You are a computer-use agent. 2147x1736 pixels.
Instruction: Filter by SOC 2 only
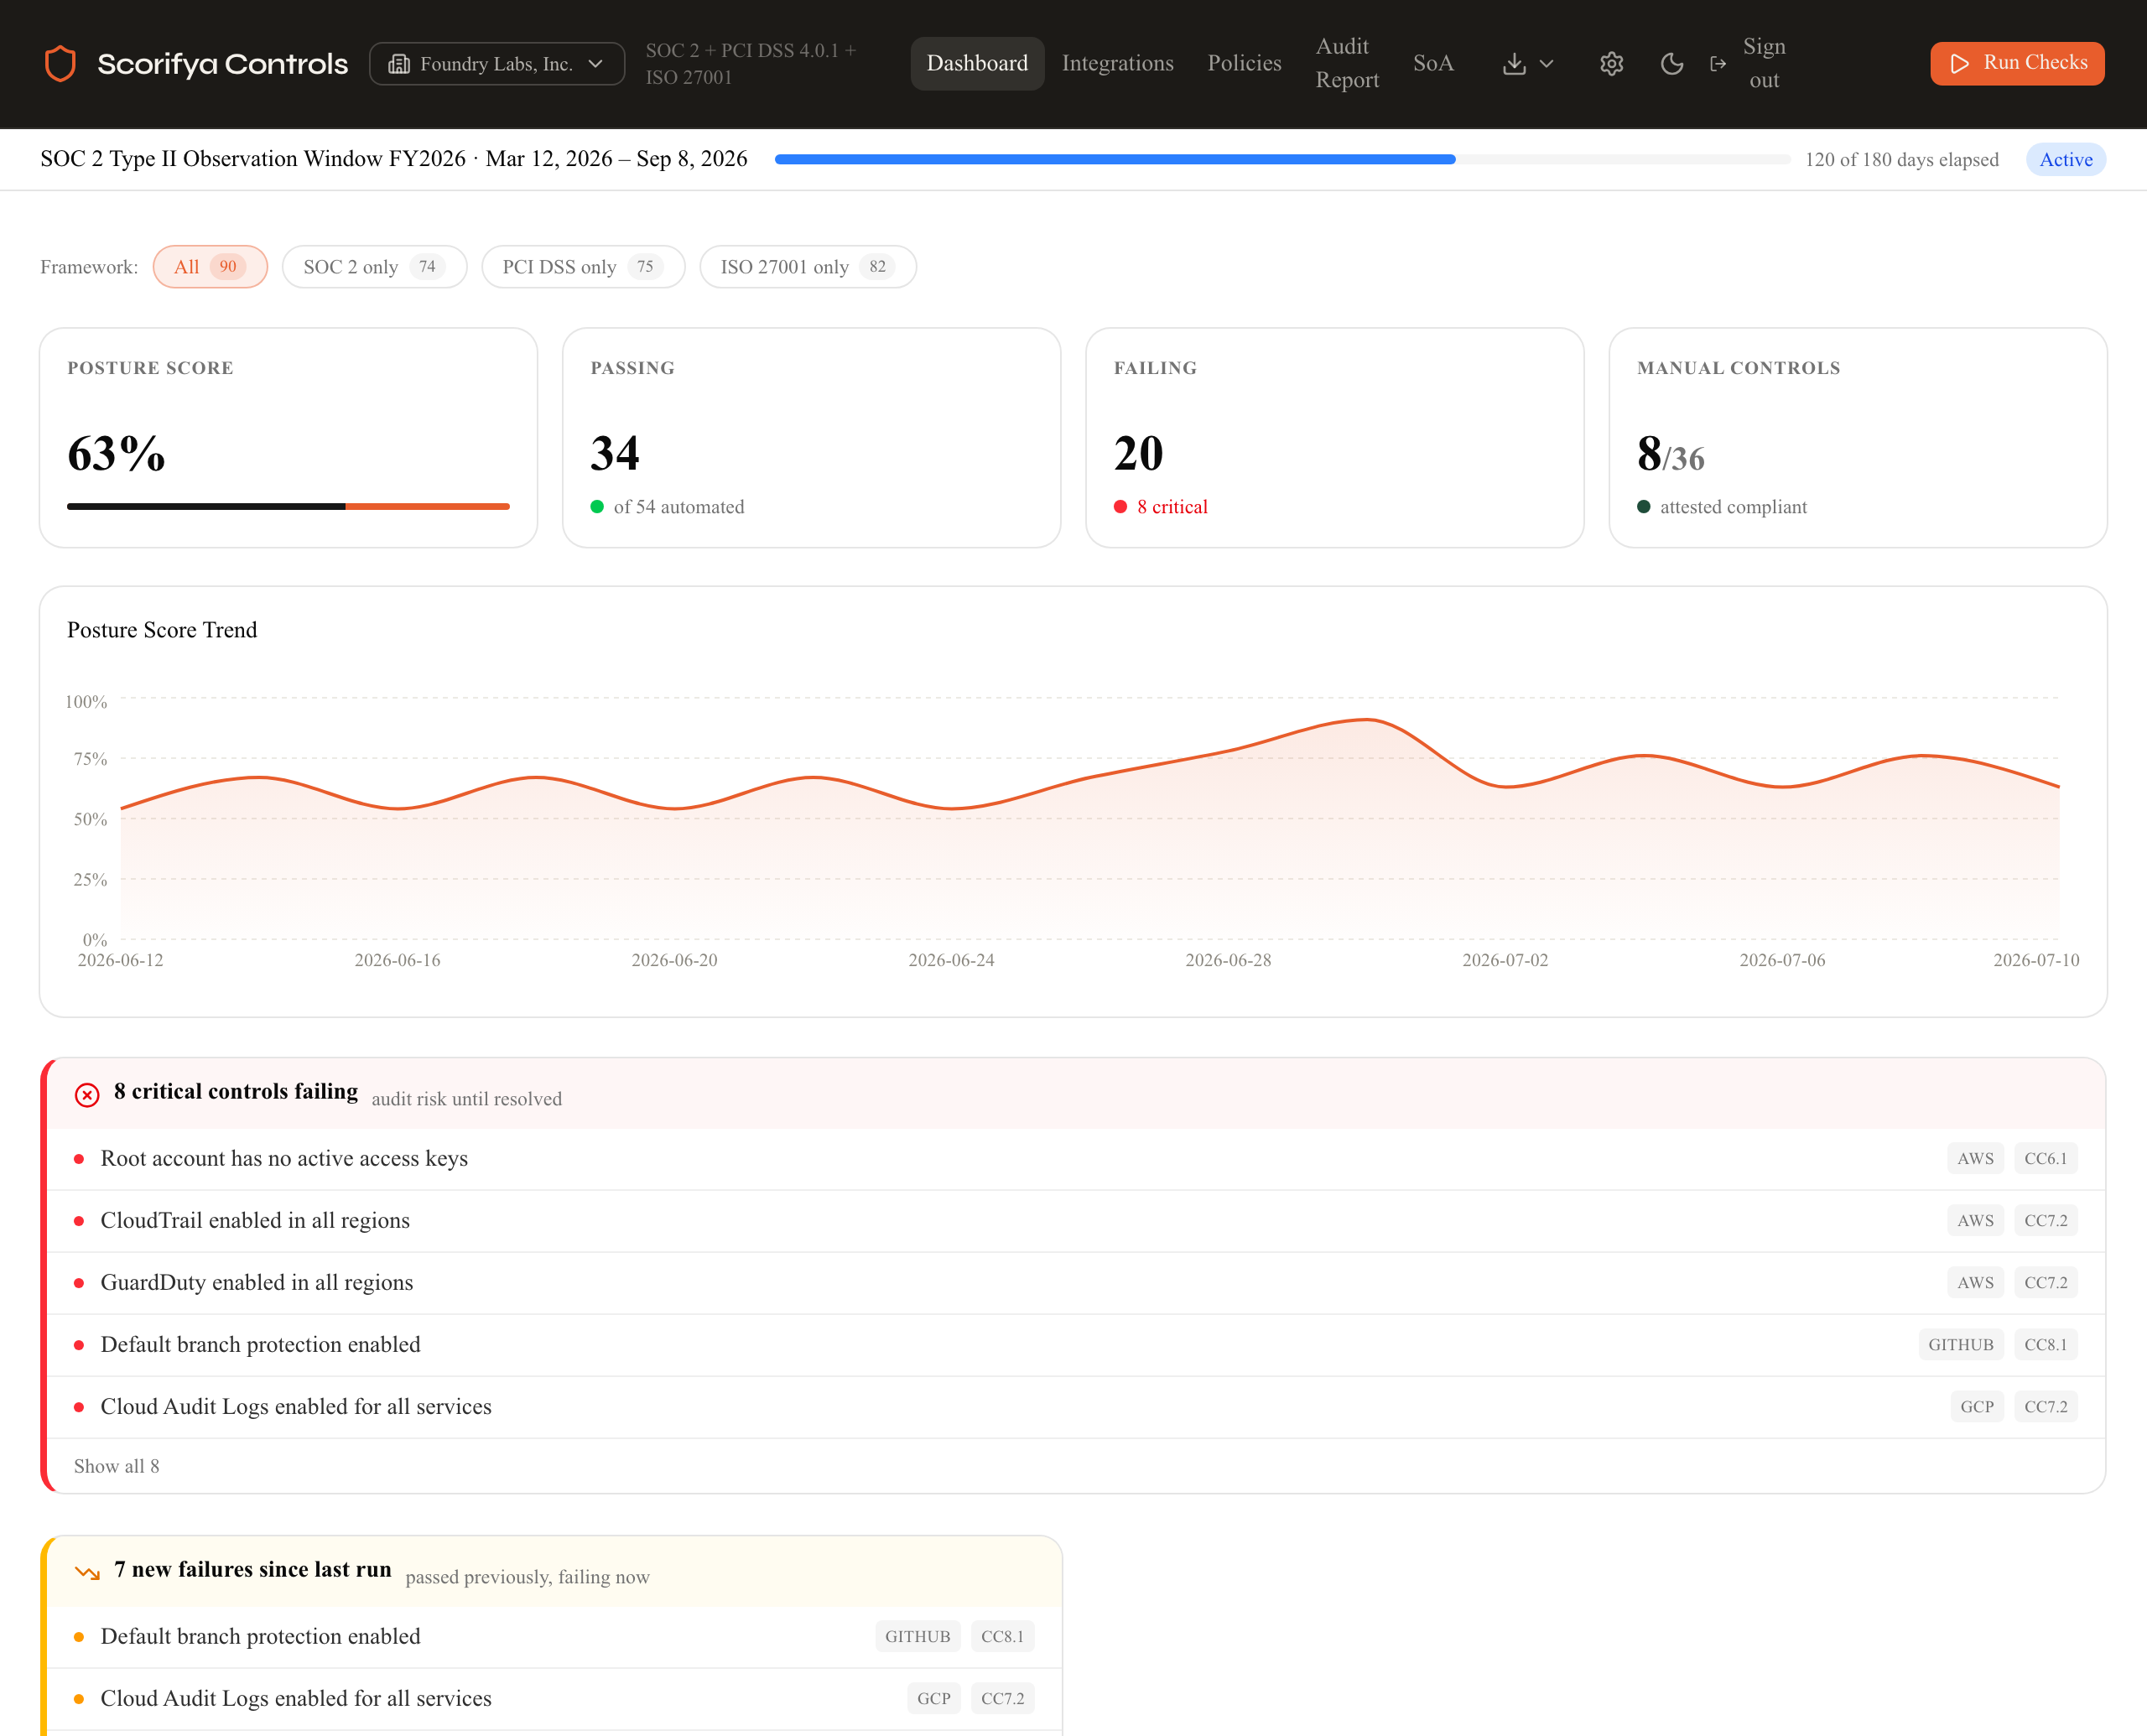pos(374,267)
